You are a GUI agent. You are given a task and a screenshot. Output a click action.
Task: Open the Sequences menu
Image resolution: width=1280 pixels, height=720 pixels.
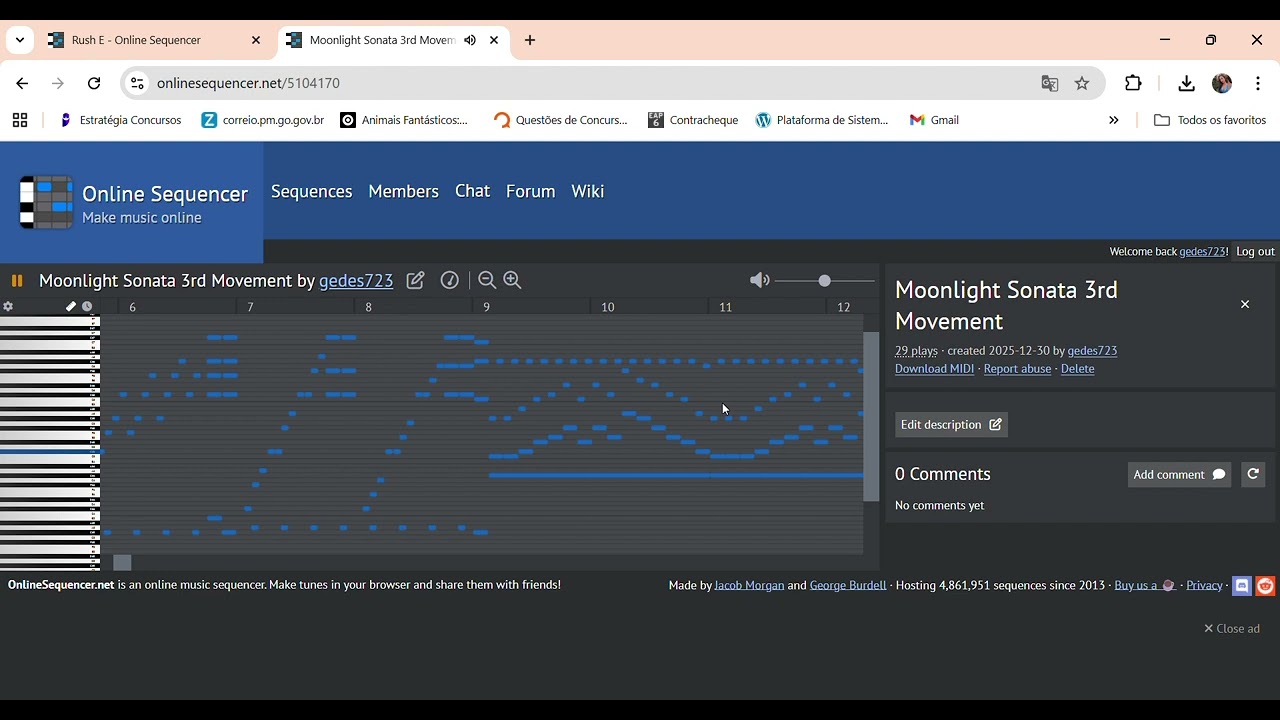tap(312, 191)
